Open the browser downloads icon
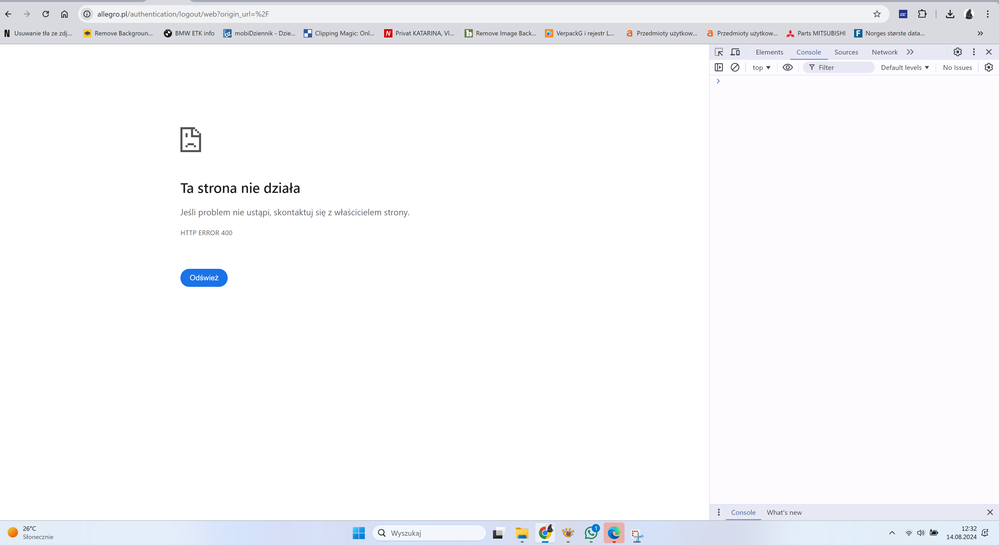Image resolution: width=999 pixels, height=545 pixels. (x=949, y=14)
